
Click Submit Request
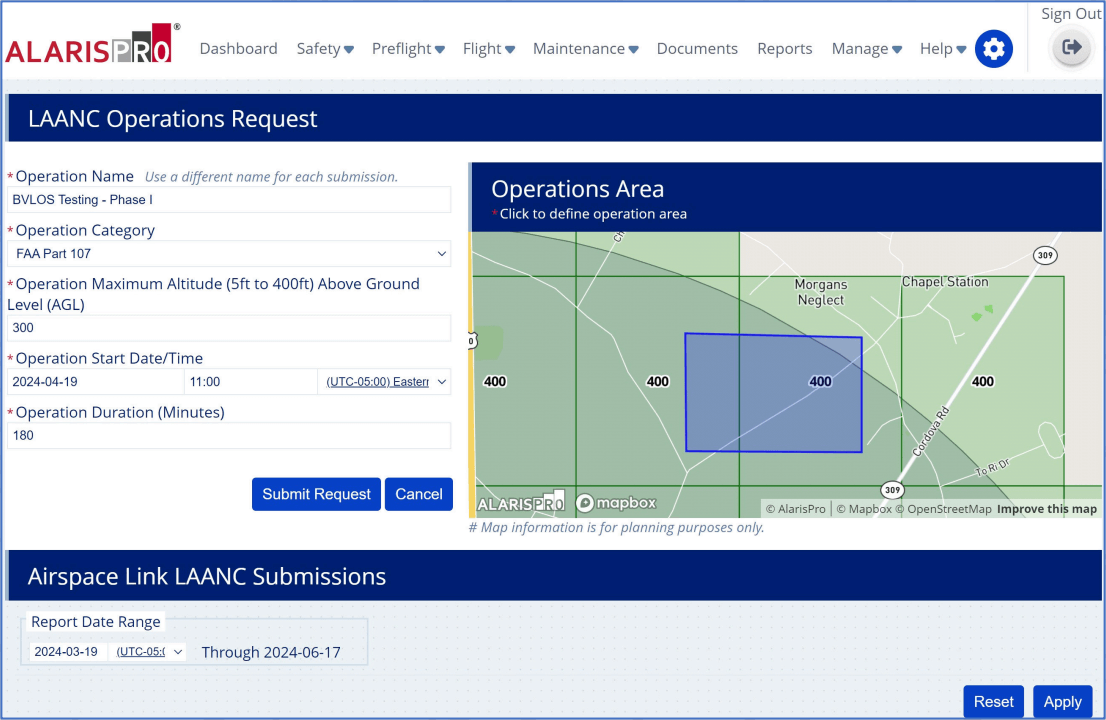click(316, 494)
